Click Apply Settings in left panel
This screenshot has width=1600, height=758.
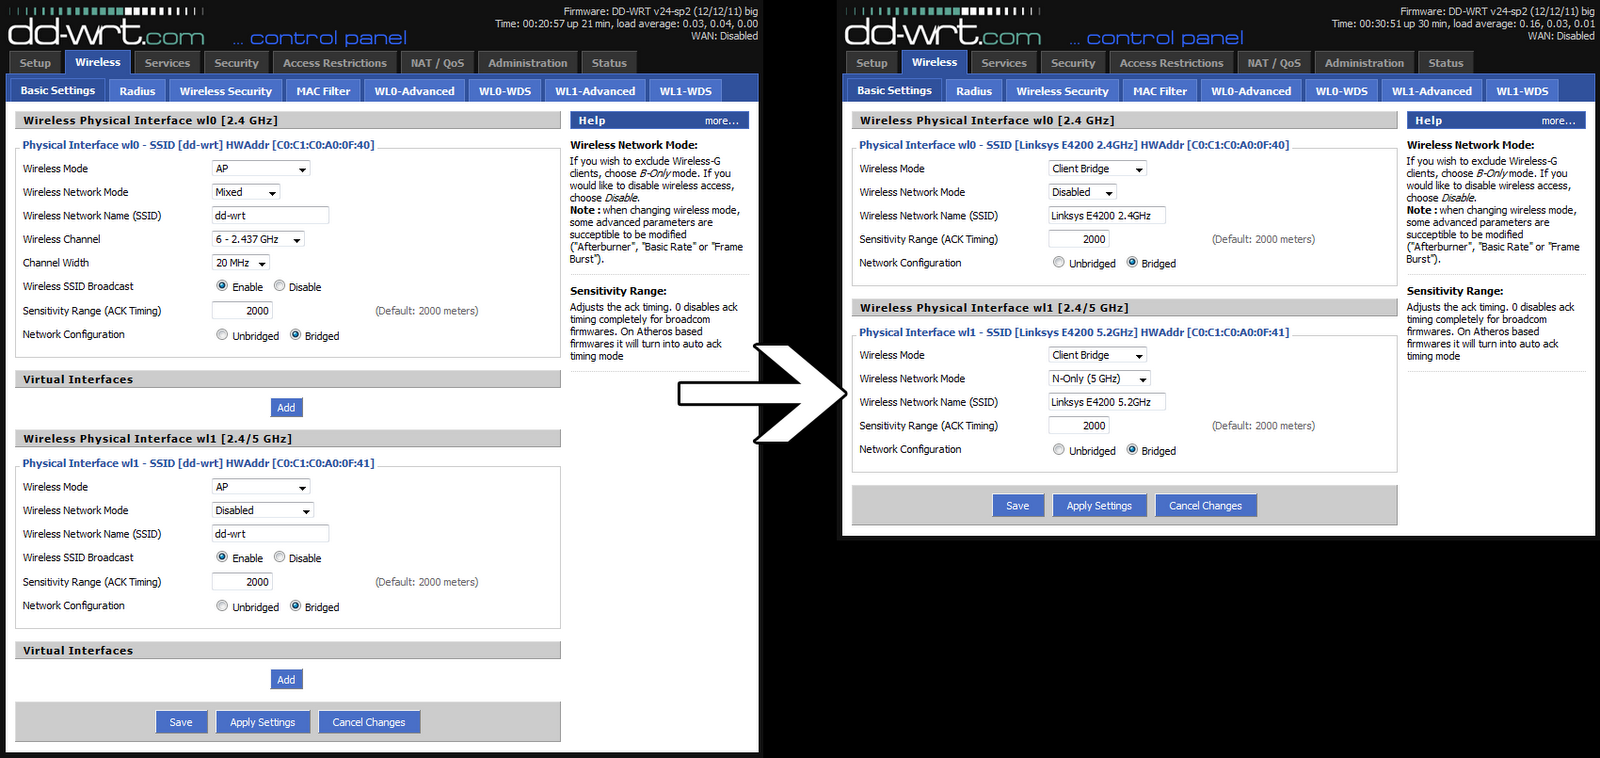click(263, 722)
